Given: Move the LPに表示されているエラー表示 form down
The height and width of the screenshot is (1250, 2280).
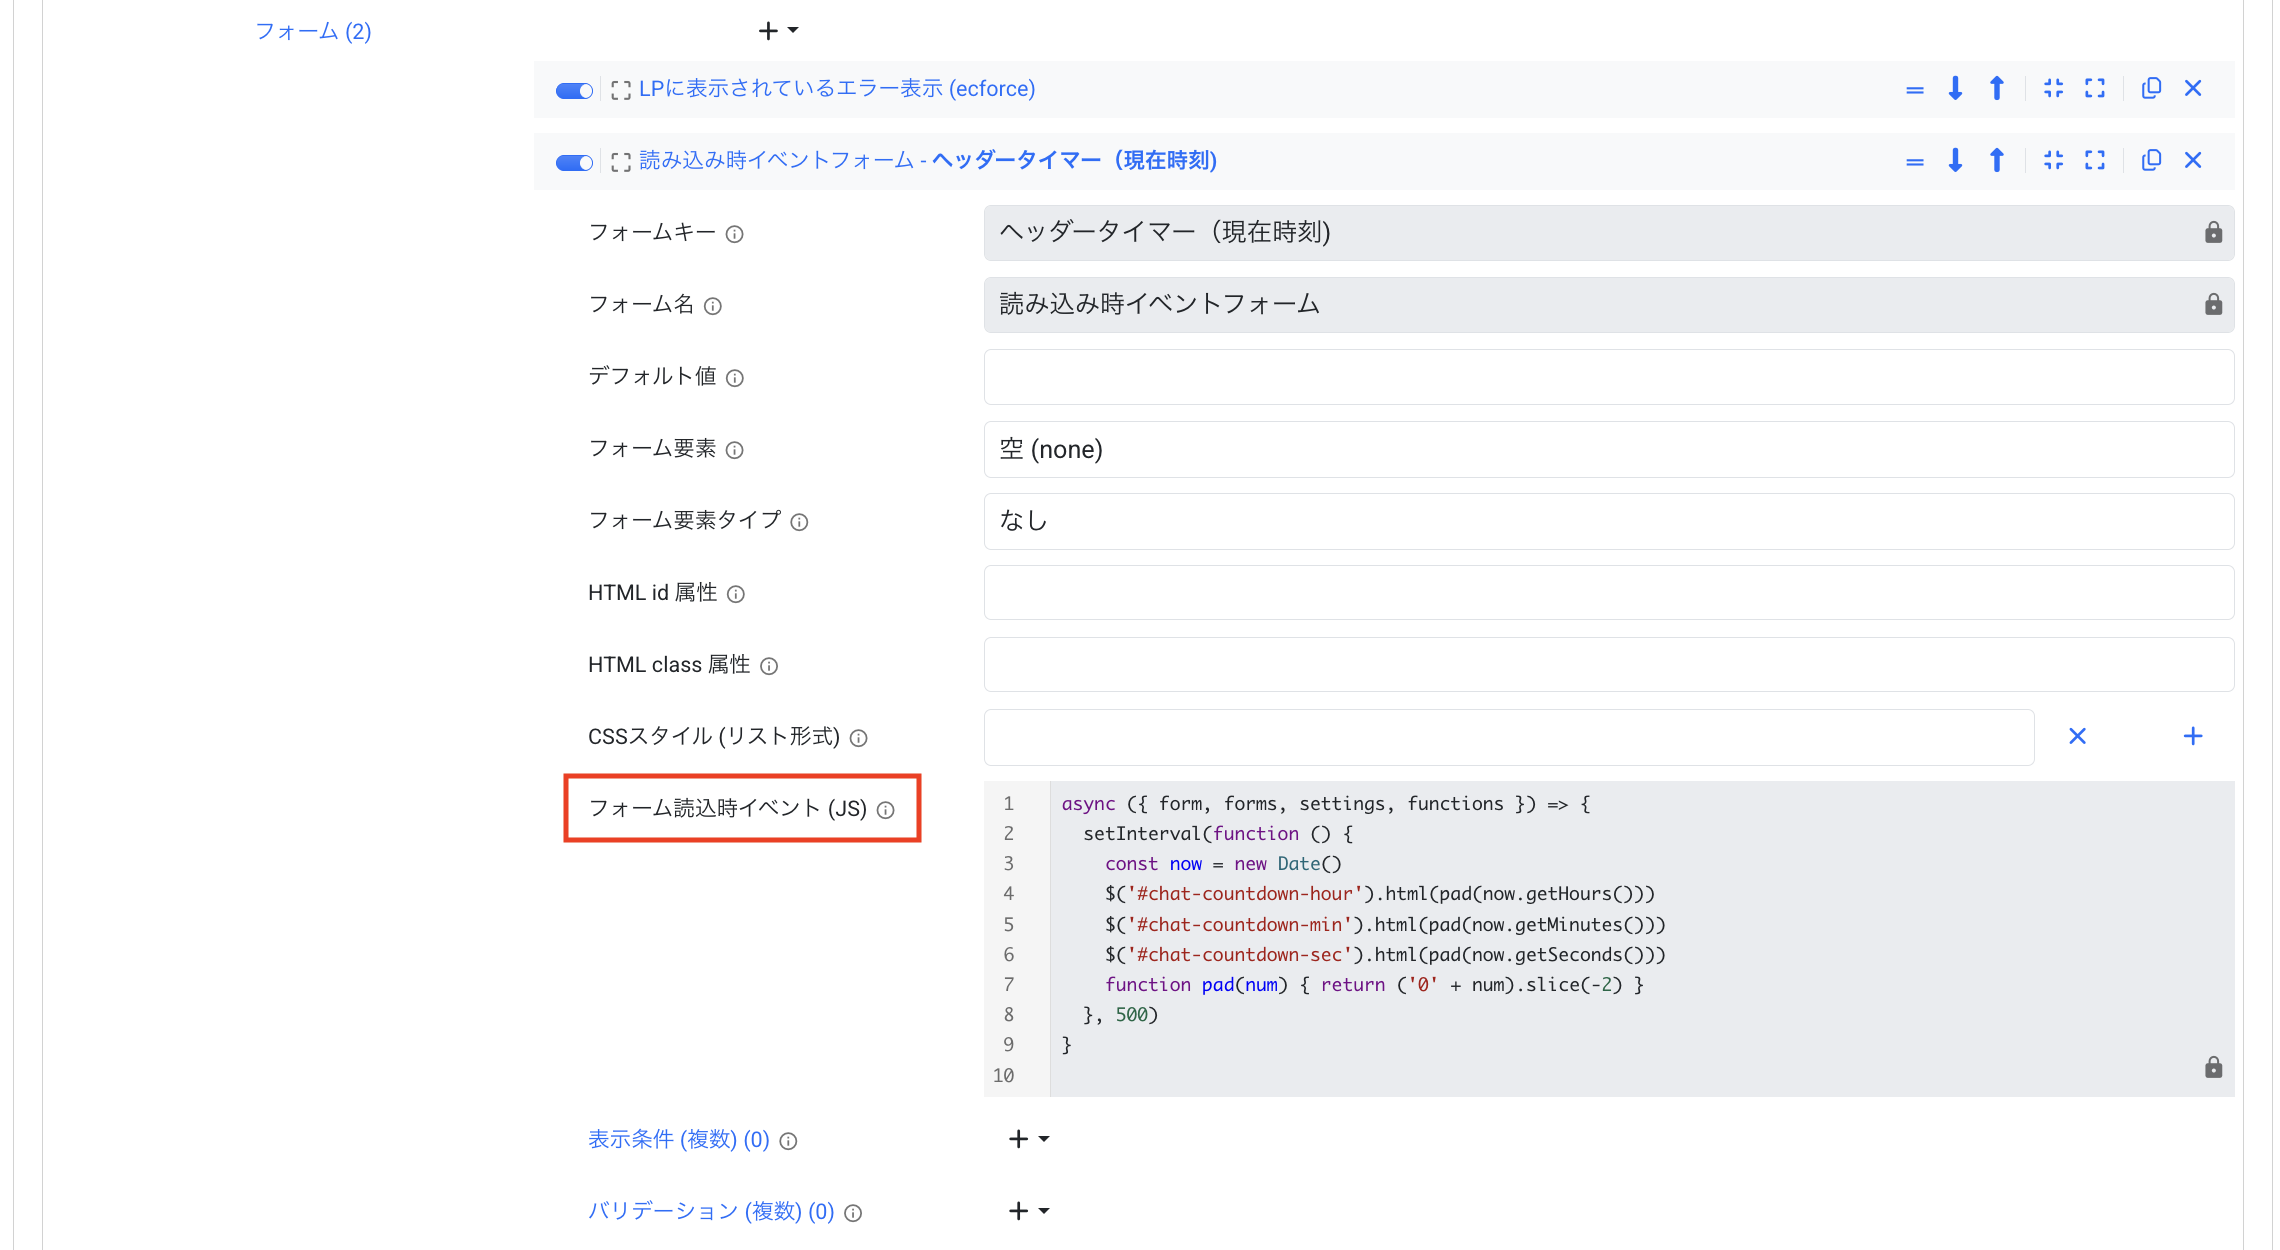Looking at the screenshot, I should tap(1955, 88).
